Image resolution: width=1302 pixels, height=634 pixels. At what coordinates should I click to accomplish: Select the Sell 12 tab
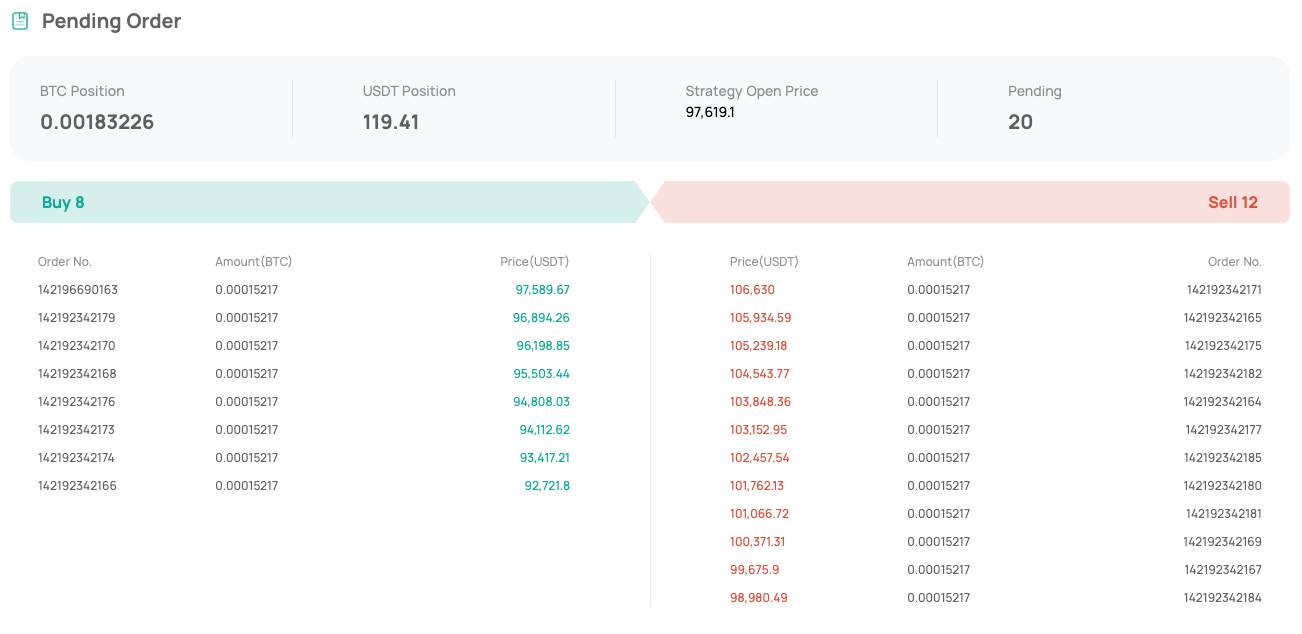pos(1232,202)
